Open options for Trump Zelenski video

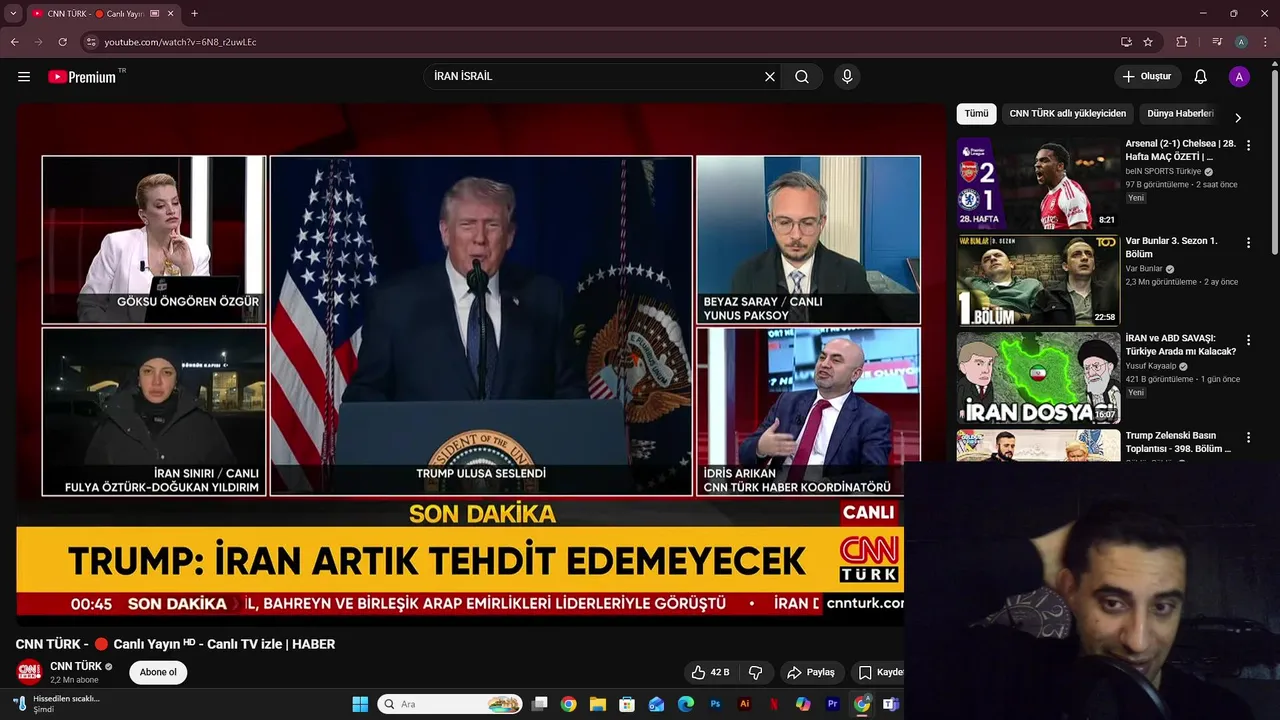tap(1248, 437)
